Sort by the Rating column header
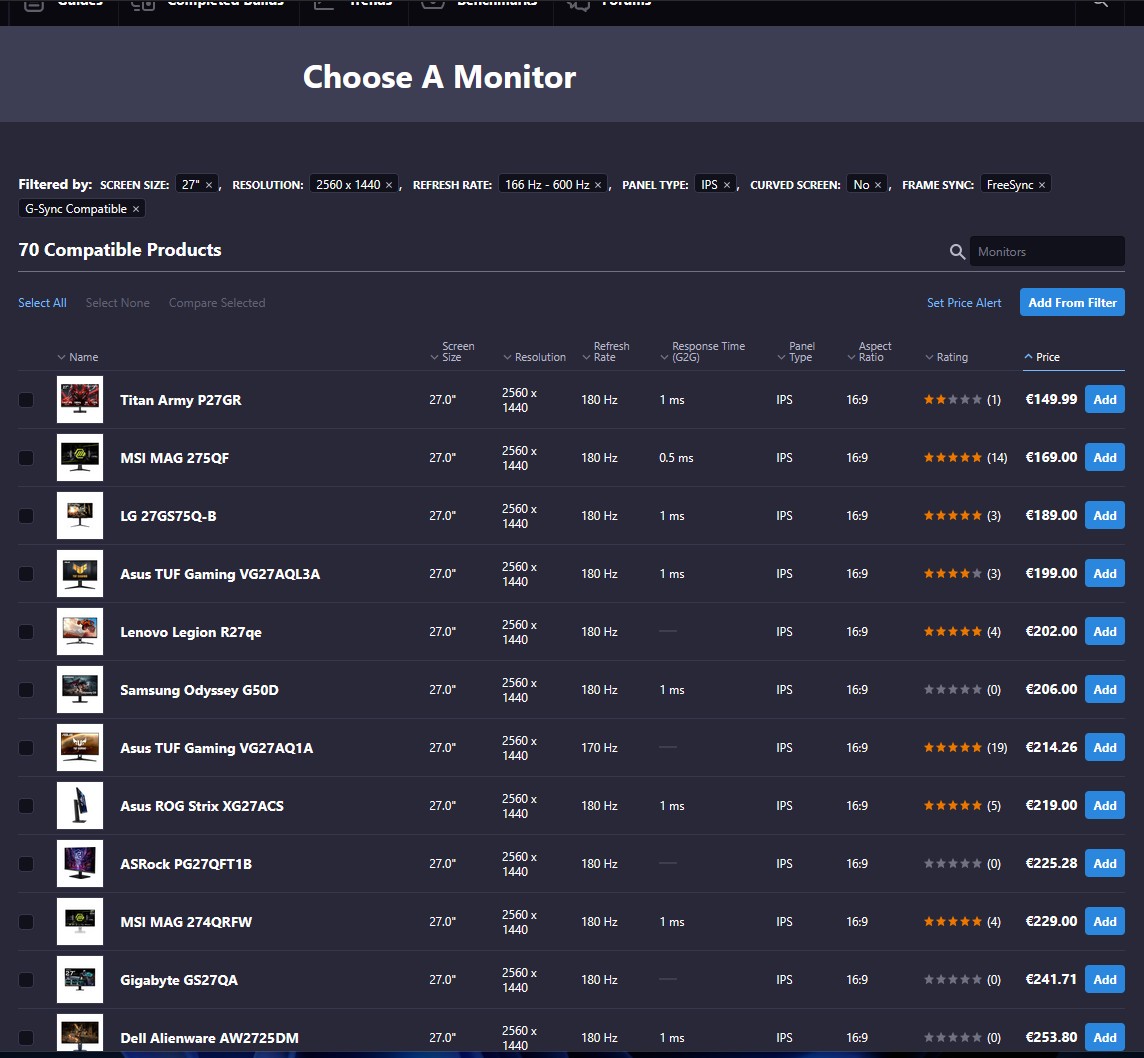The height and width of the screenshot is (1058, 1144). click(x=947, y=358)
